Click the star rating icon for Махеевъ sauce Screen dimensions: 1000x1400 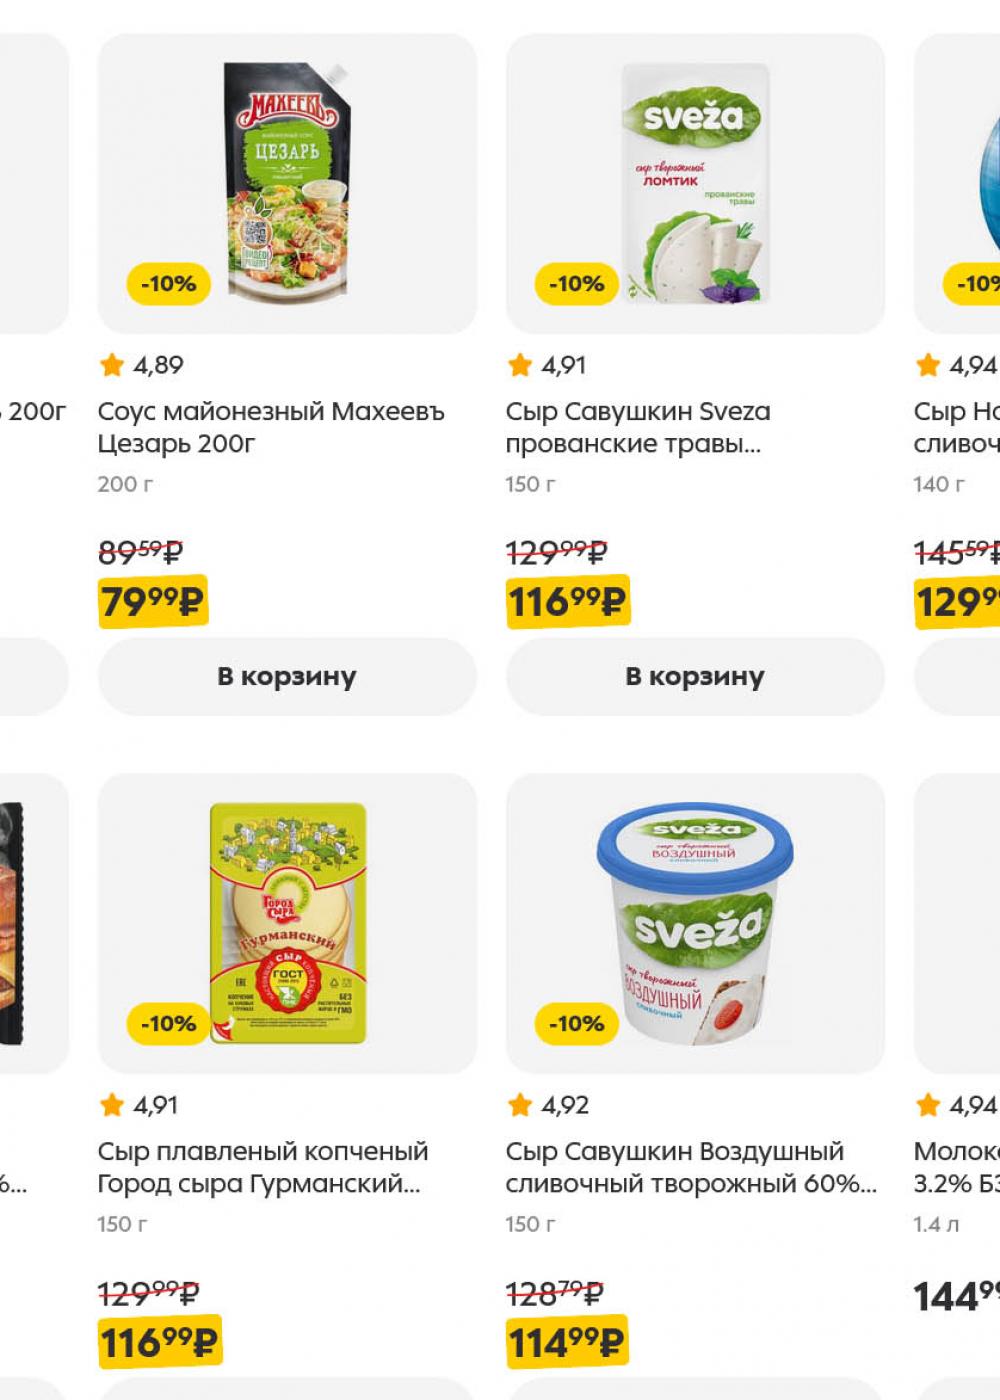click(111, 365)
